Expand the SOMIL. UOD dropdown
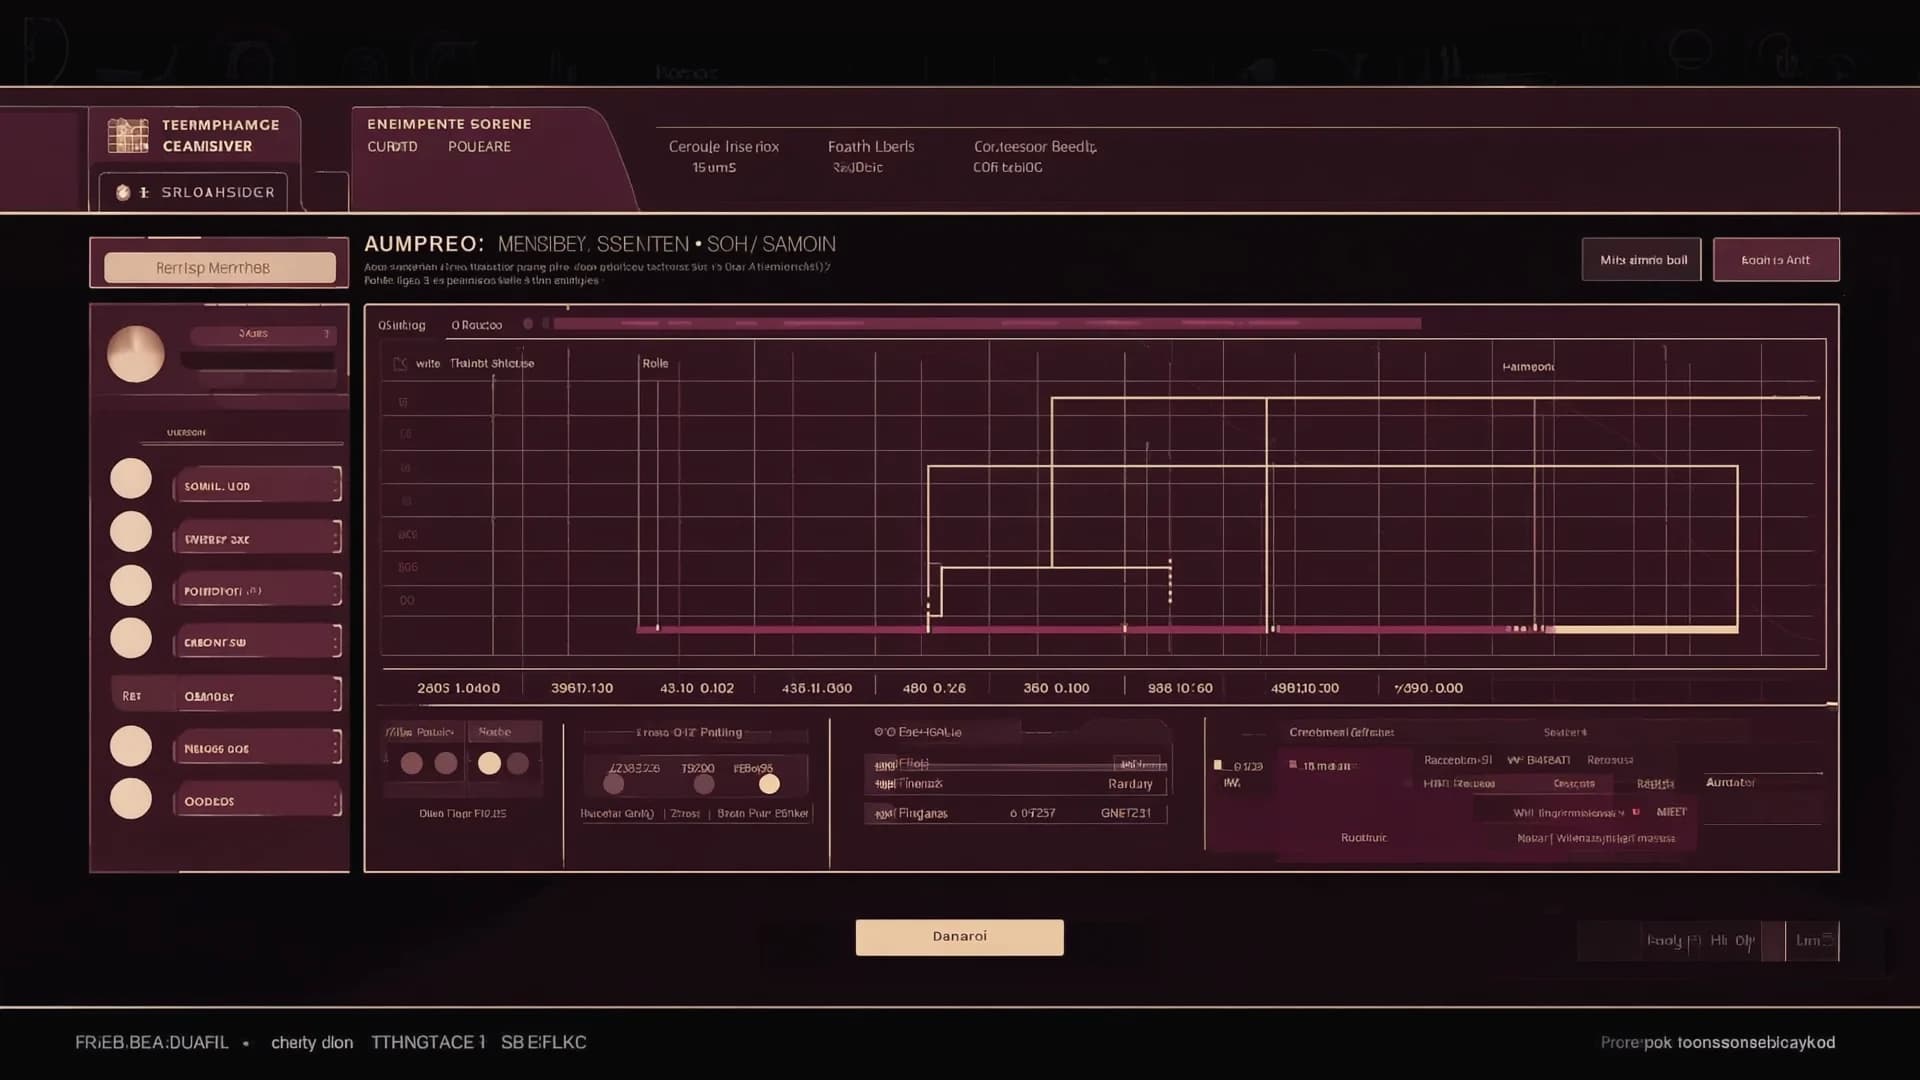Image resolution: width=1920 pixels, height=1080 pixels. point(258,485)
